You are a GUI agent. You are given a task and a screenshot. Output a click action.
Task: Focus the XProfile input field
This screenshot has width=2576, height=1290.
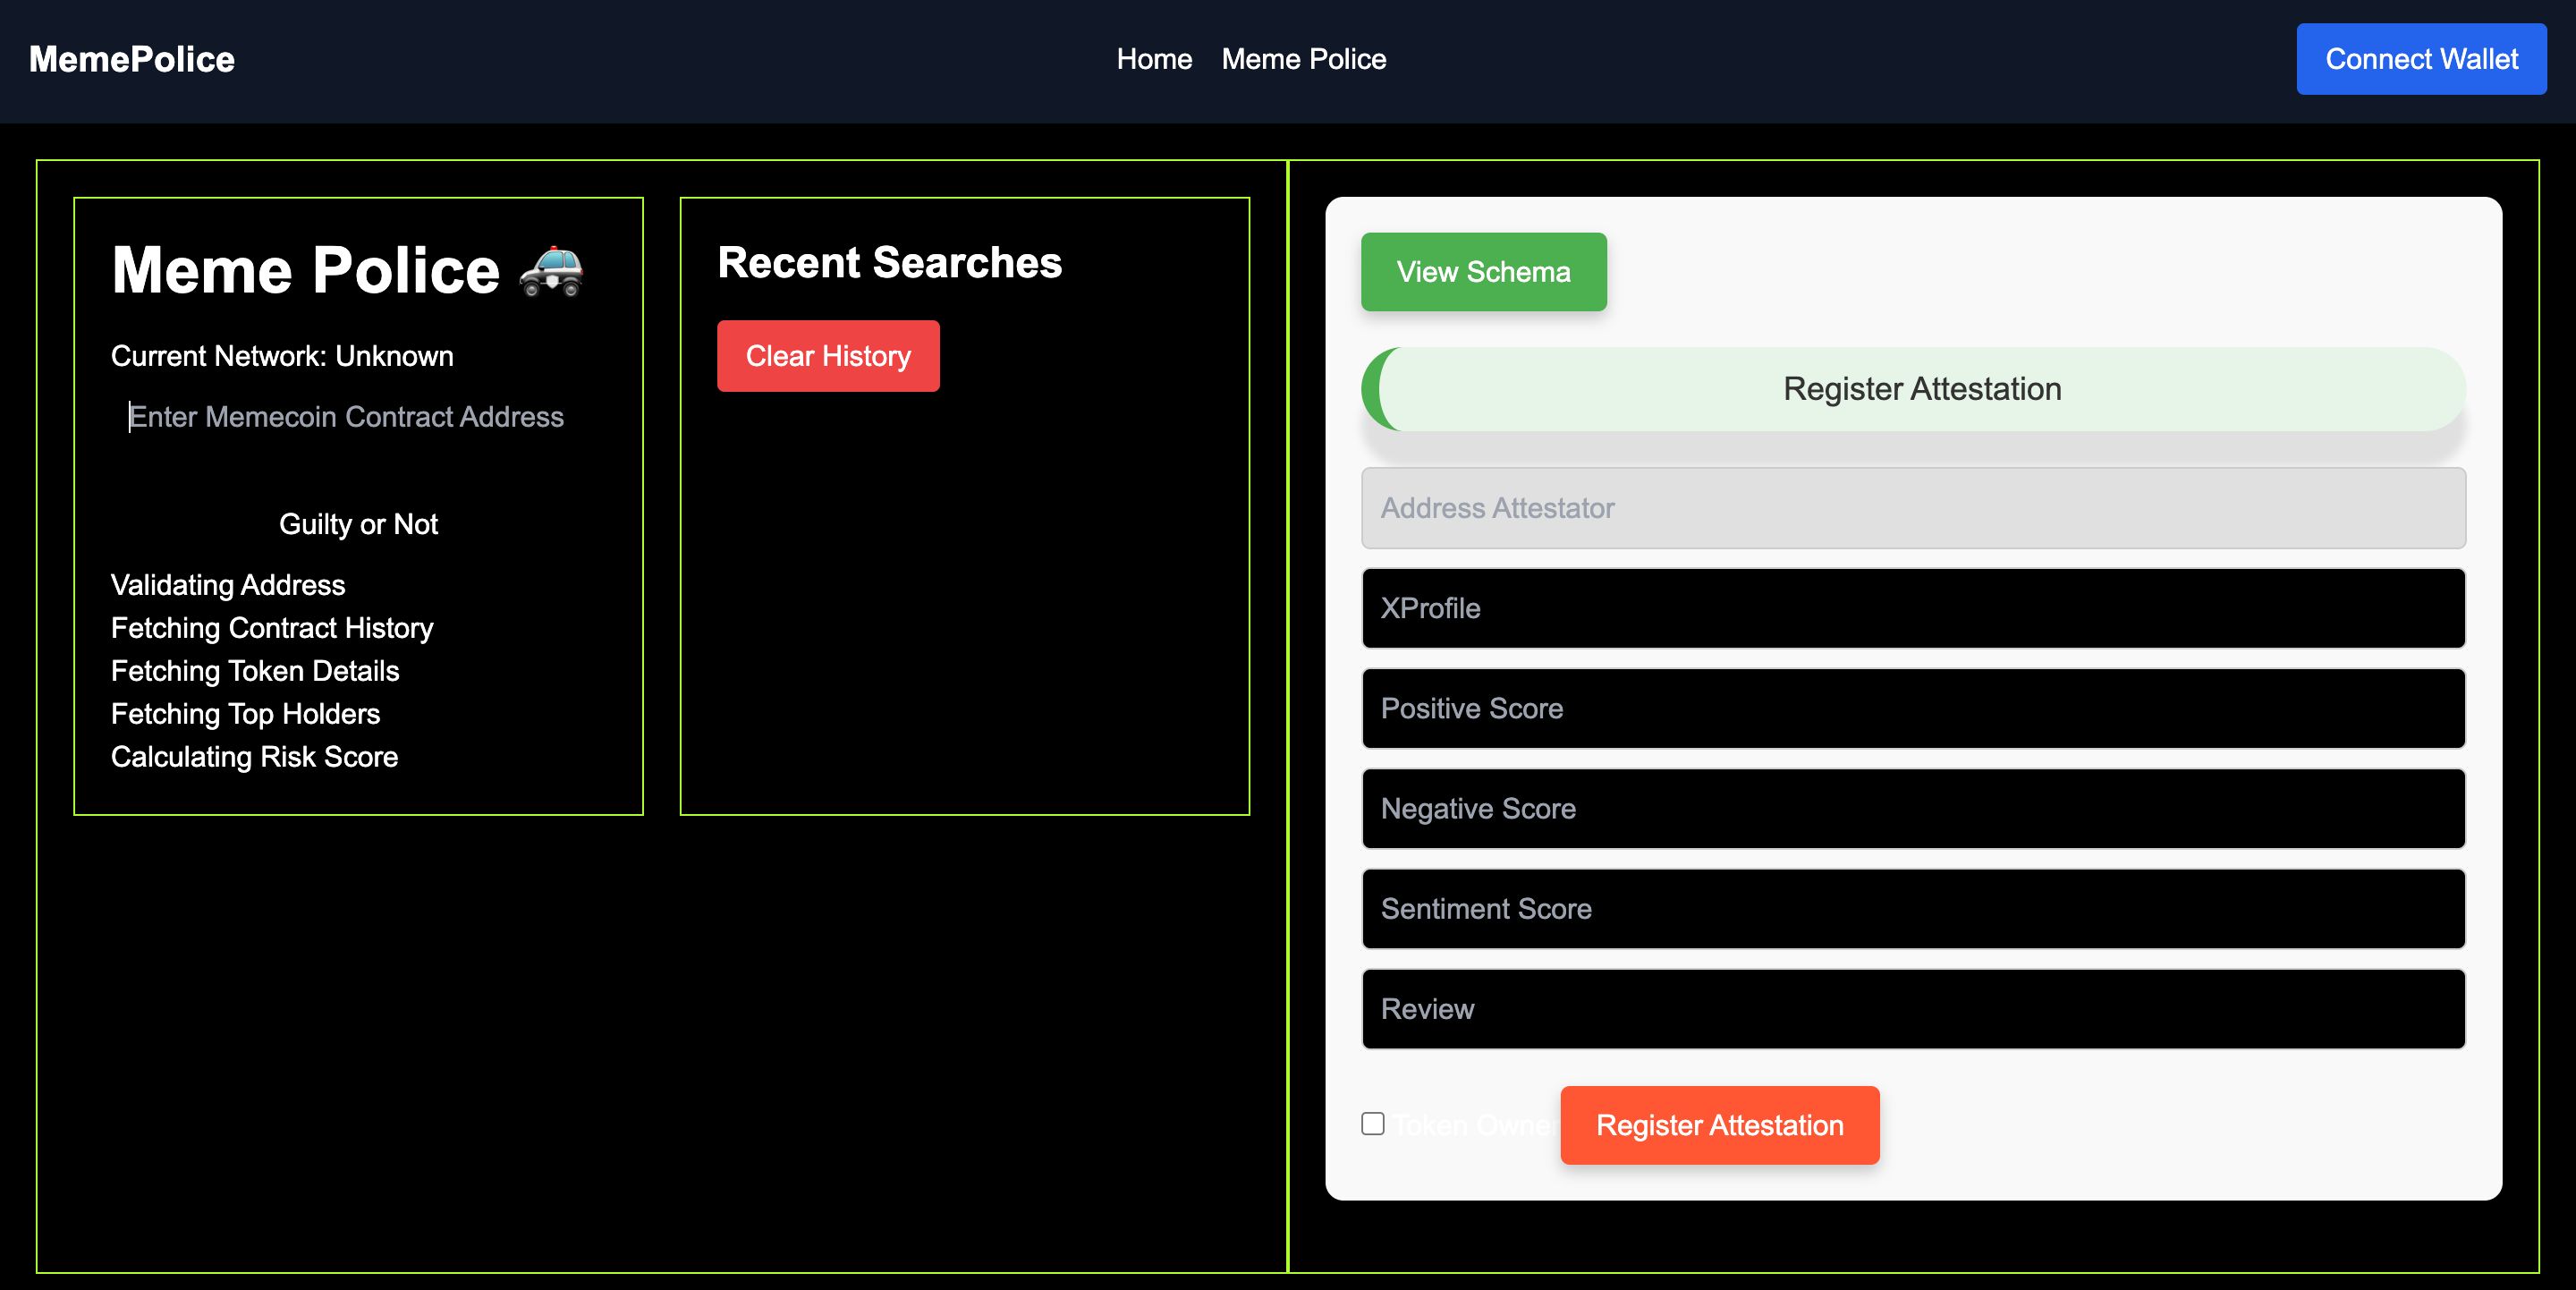pyautogui.click(x=1913, y=608)
